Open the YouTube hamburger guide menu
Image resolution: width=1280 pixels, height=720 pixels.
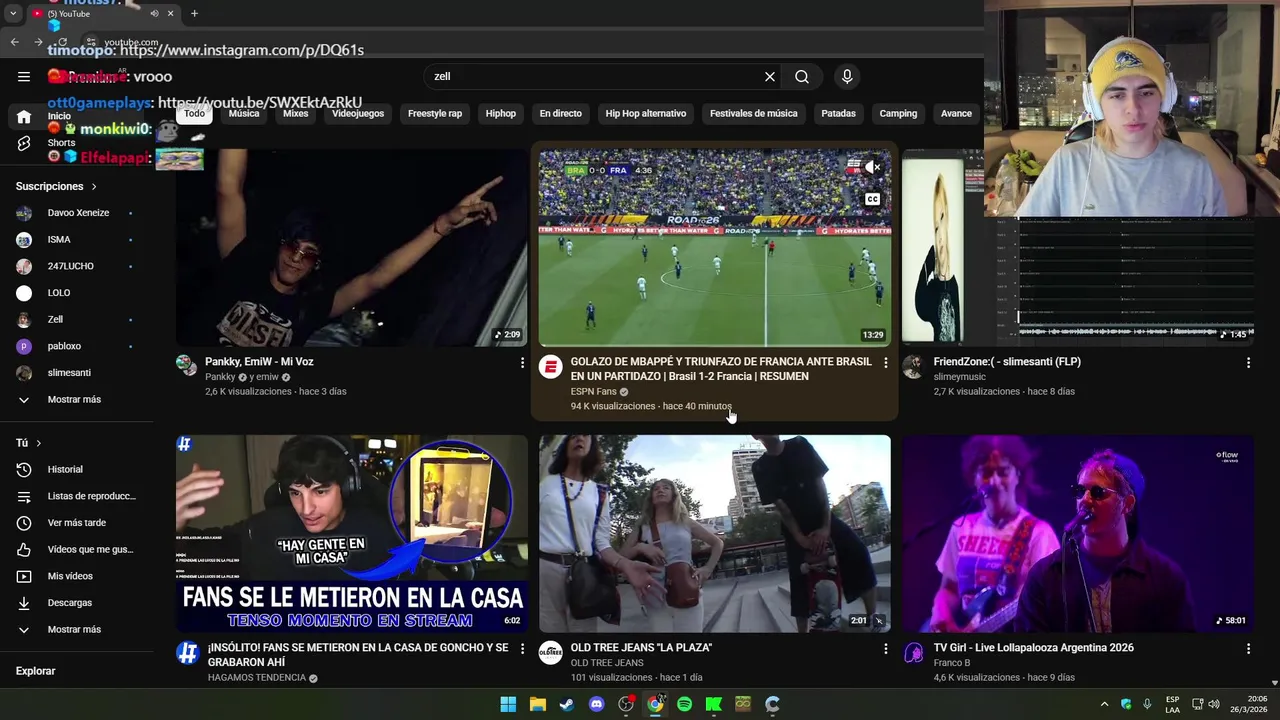24,76
